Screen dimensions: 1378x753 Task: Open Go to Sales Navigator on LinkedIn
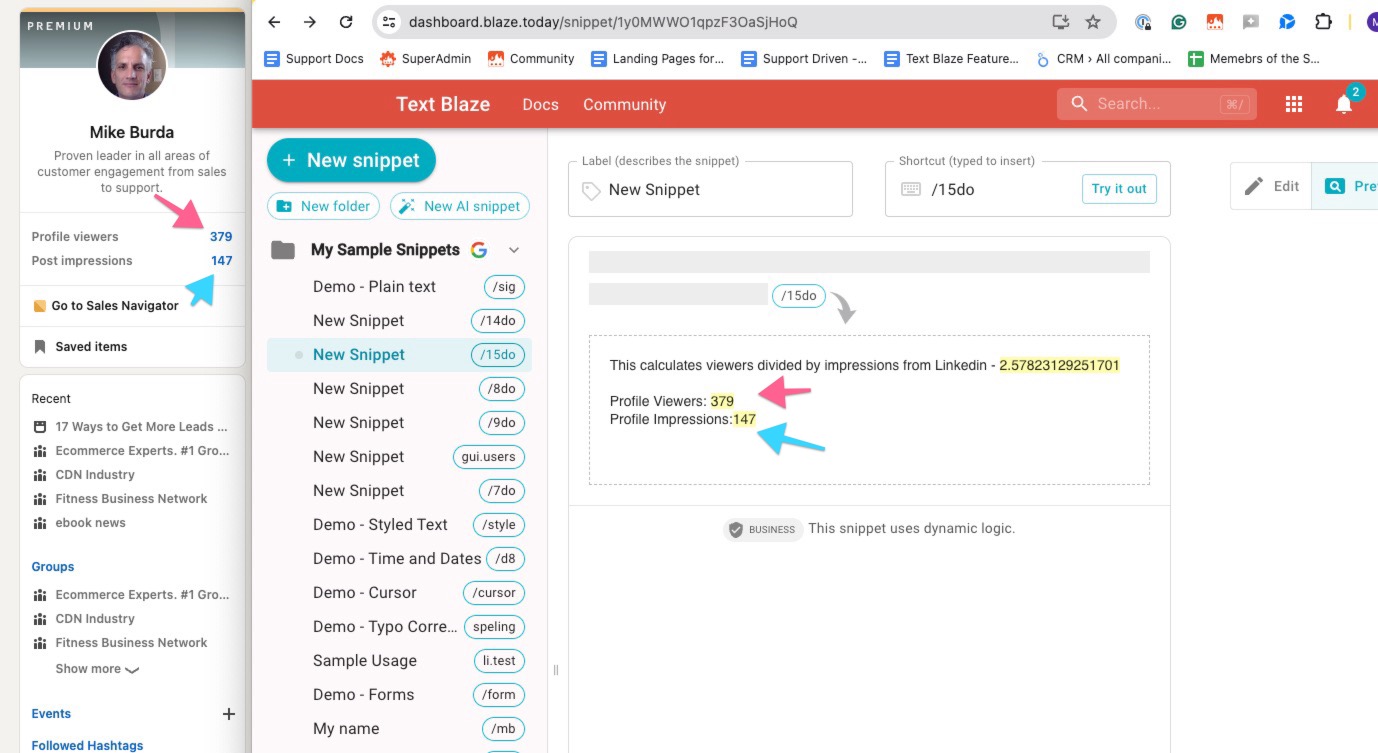106,306
